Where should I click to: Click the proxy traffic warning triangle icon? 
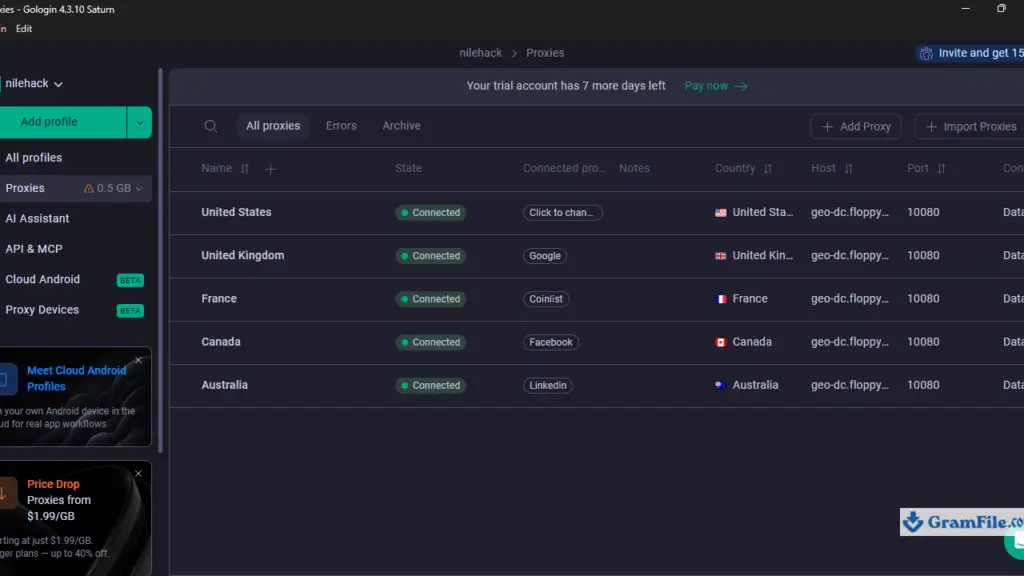tap(88, 189)
